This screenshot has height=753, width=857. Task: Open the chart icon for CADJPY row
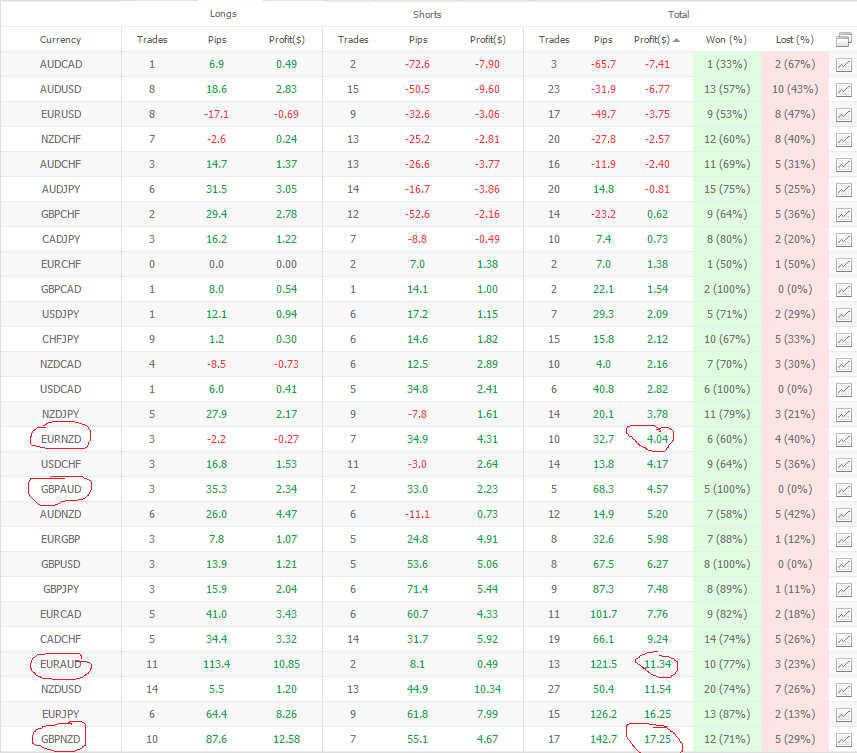pyautogui.click(x=843, y=240)
